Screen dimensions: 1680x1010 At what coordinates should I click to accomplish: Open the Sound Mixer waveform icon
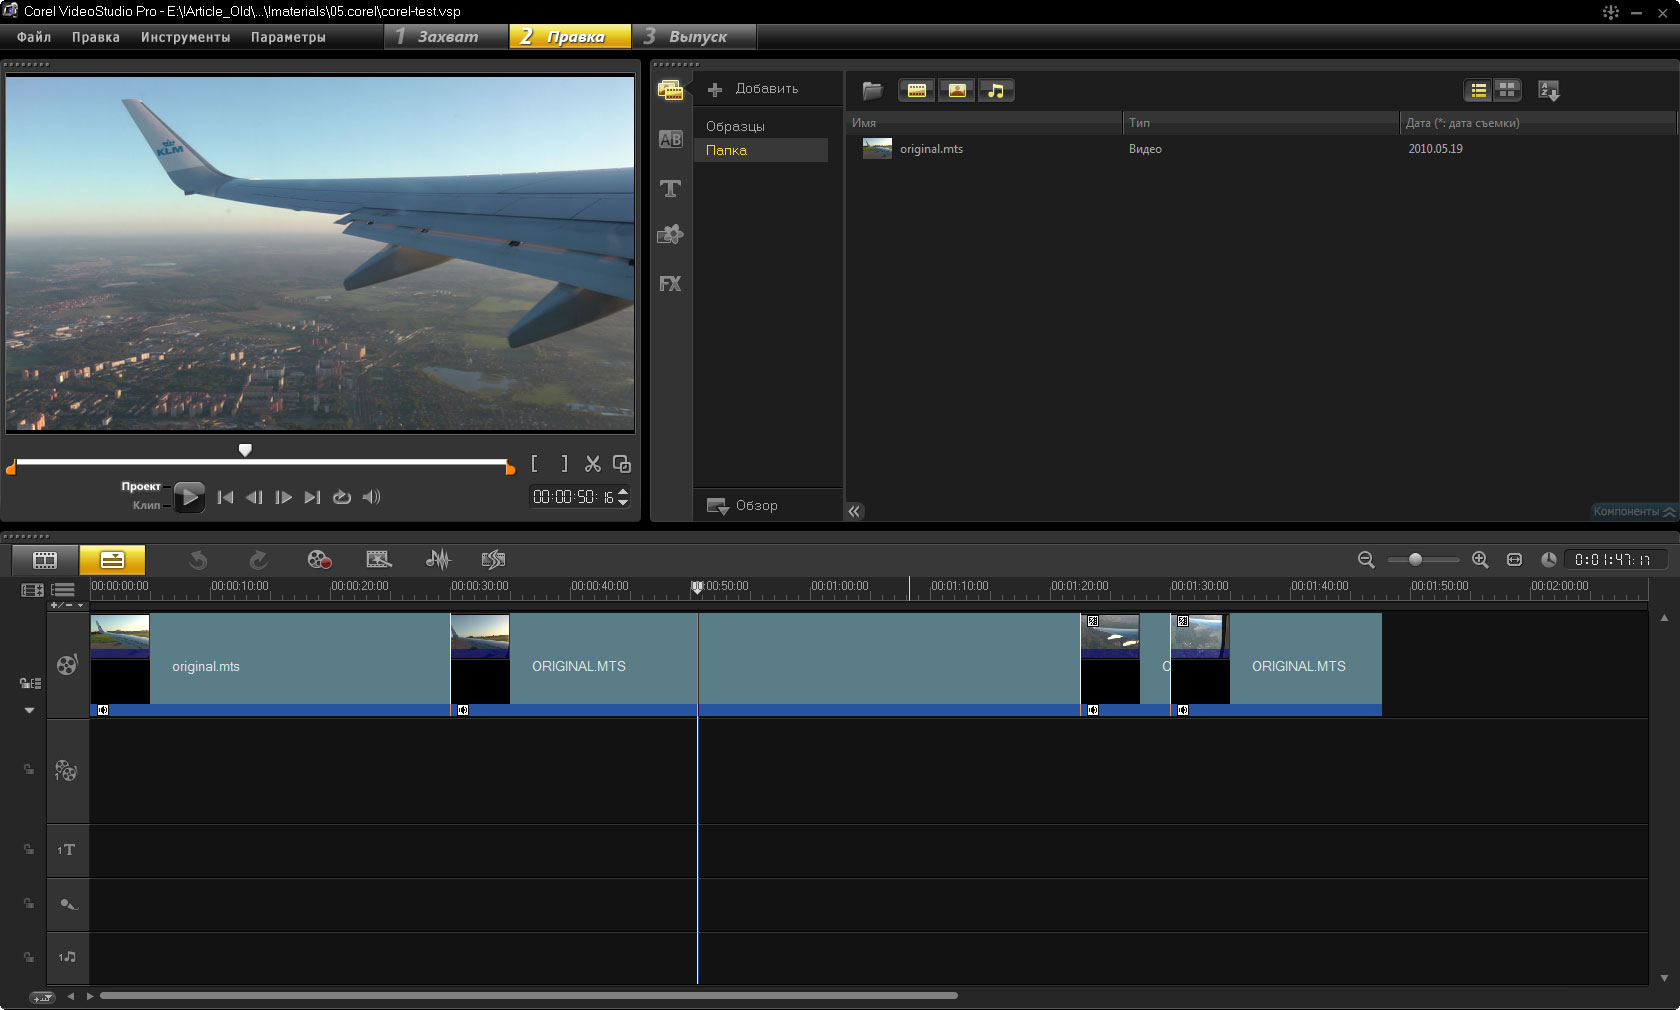(x=438, y=560)
